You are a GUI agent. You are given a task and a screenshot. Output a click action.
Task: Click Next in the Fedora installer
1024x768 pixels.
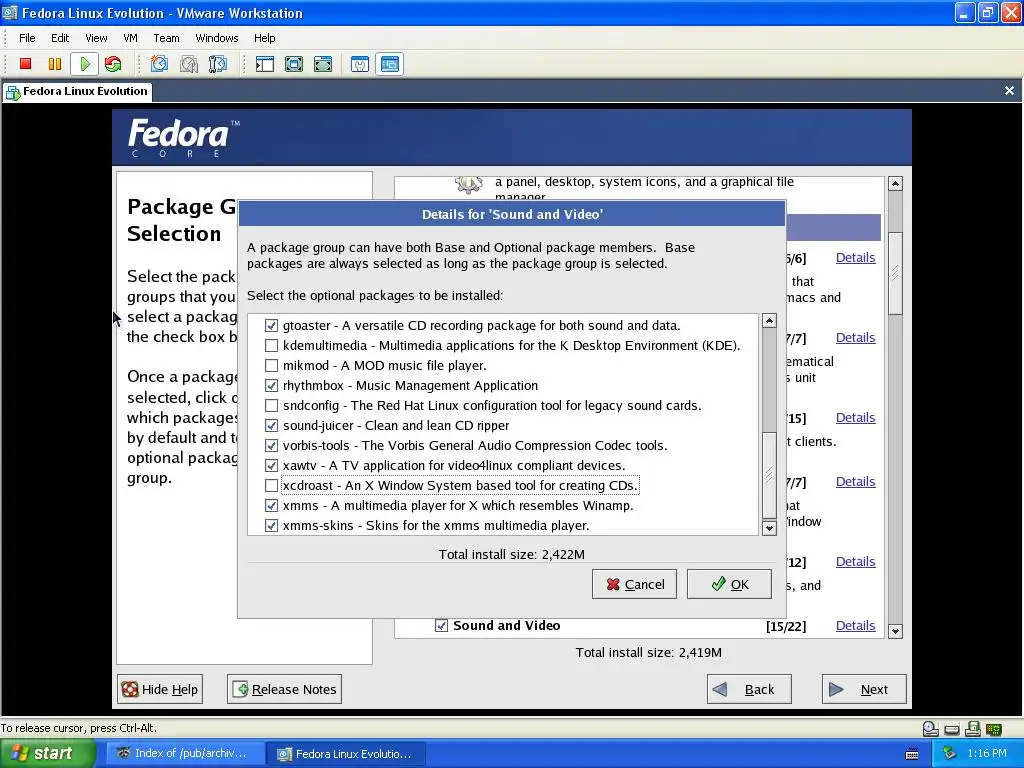(864, 690)
